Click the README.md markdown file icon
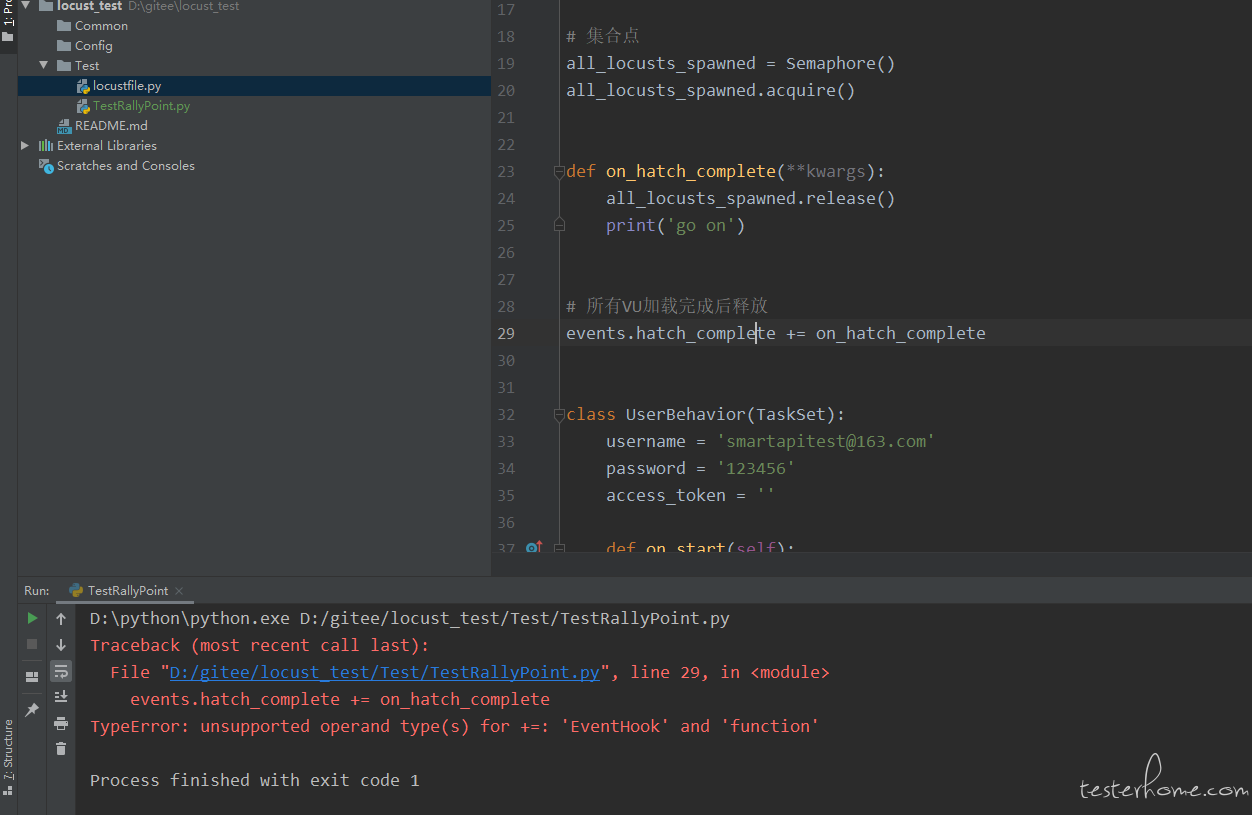This screenshot has width=1252, height=815. [65, 126]
